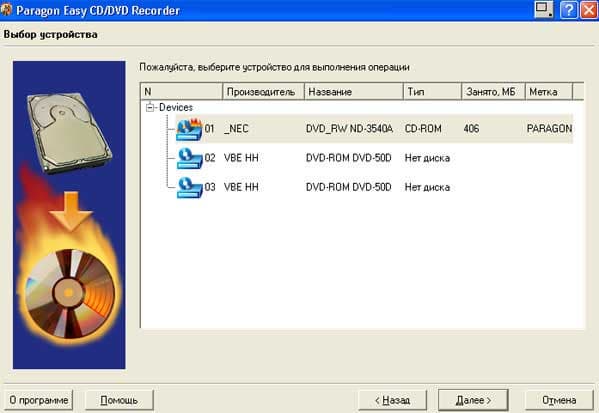599x413 pixels.
Task: Proceed with the Далее button
Action: click(x=473, y=400)
